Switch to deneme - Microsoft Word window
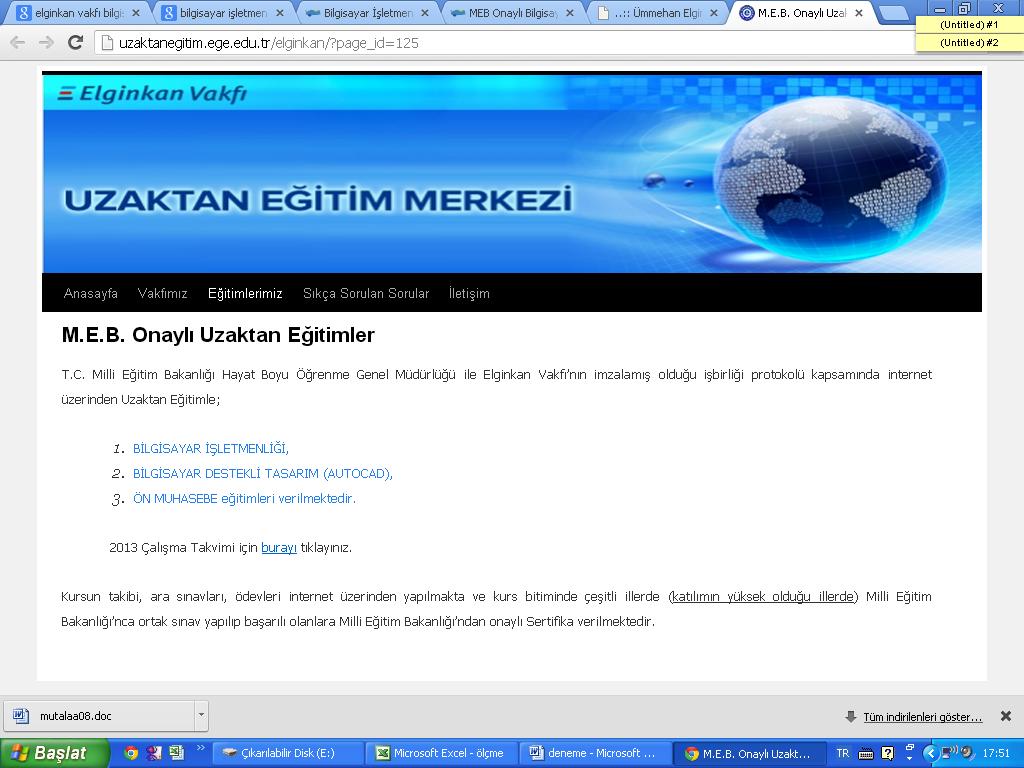 594,753
